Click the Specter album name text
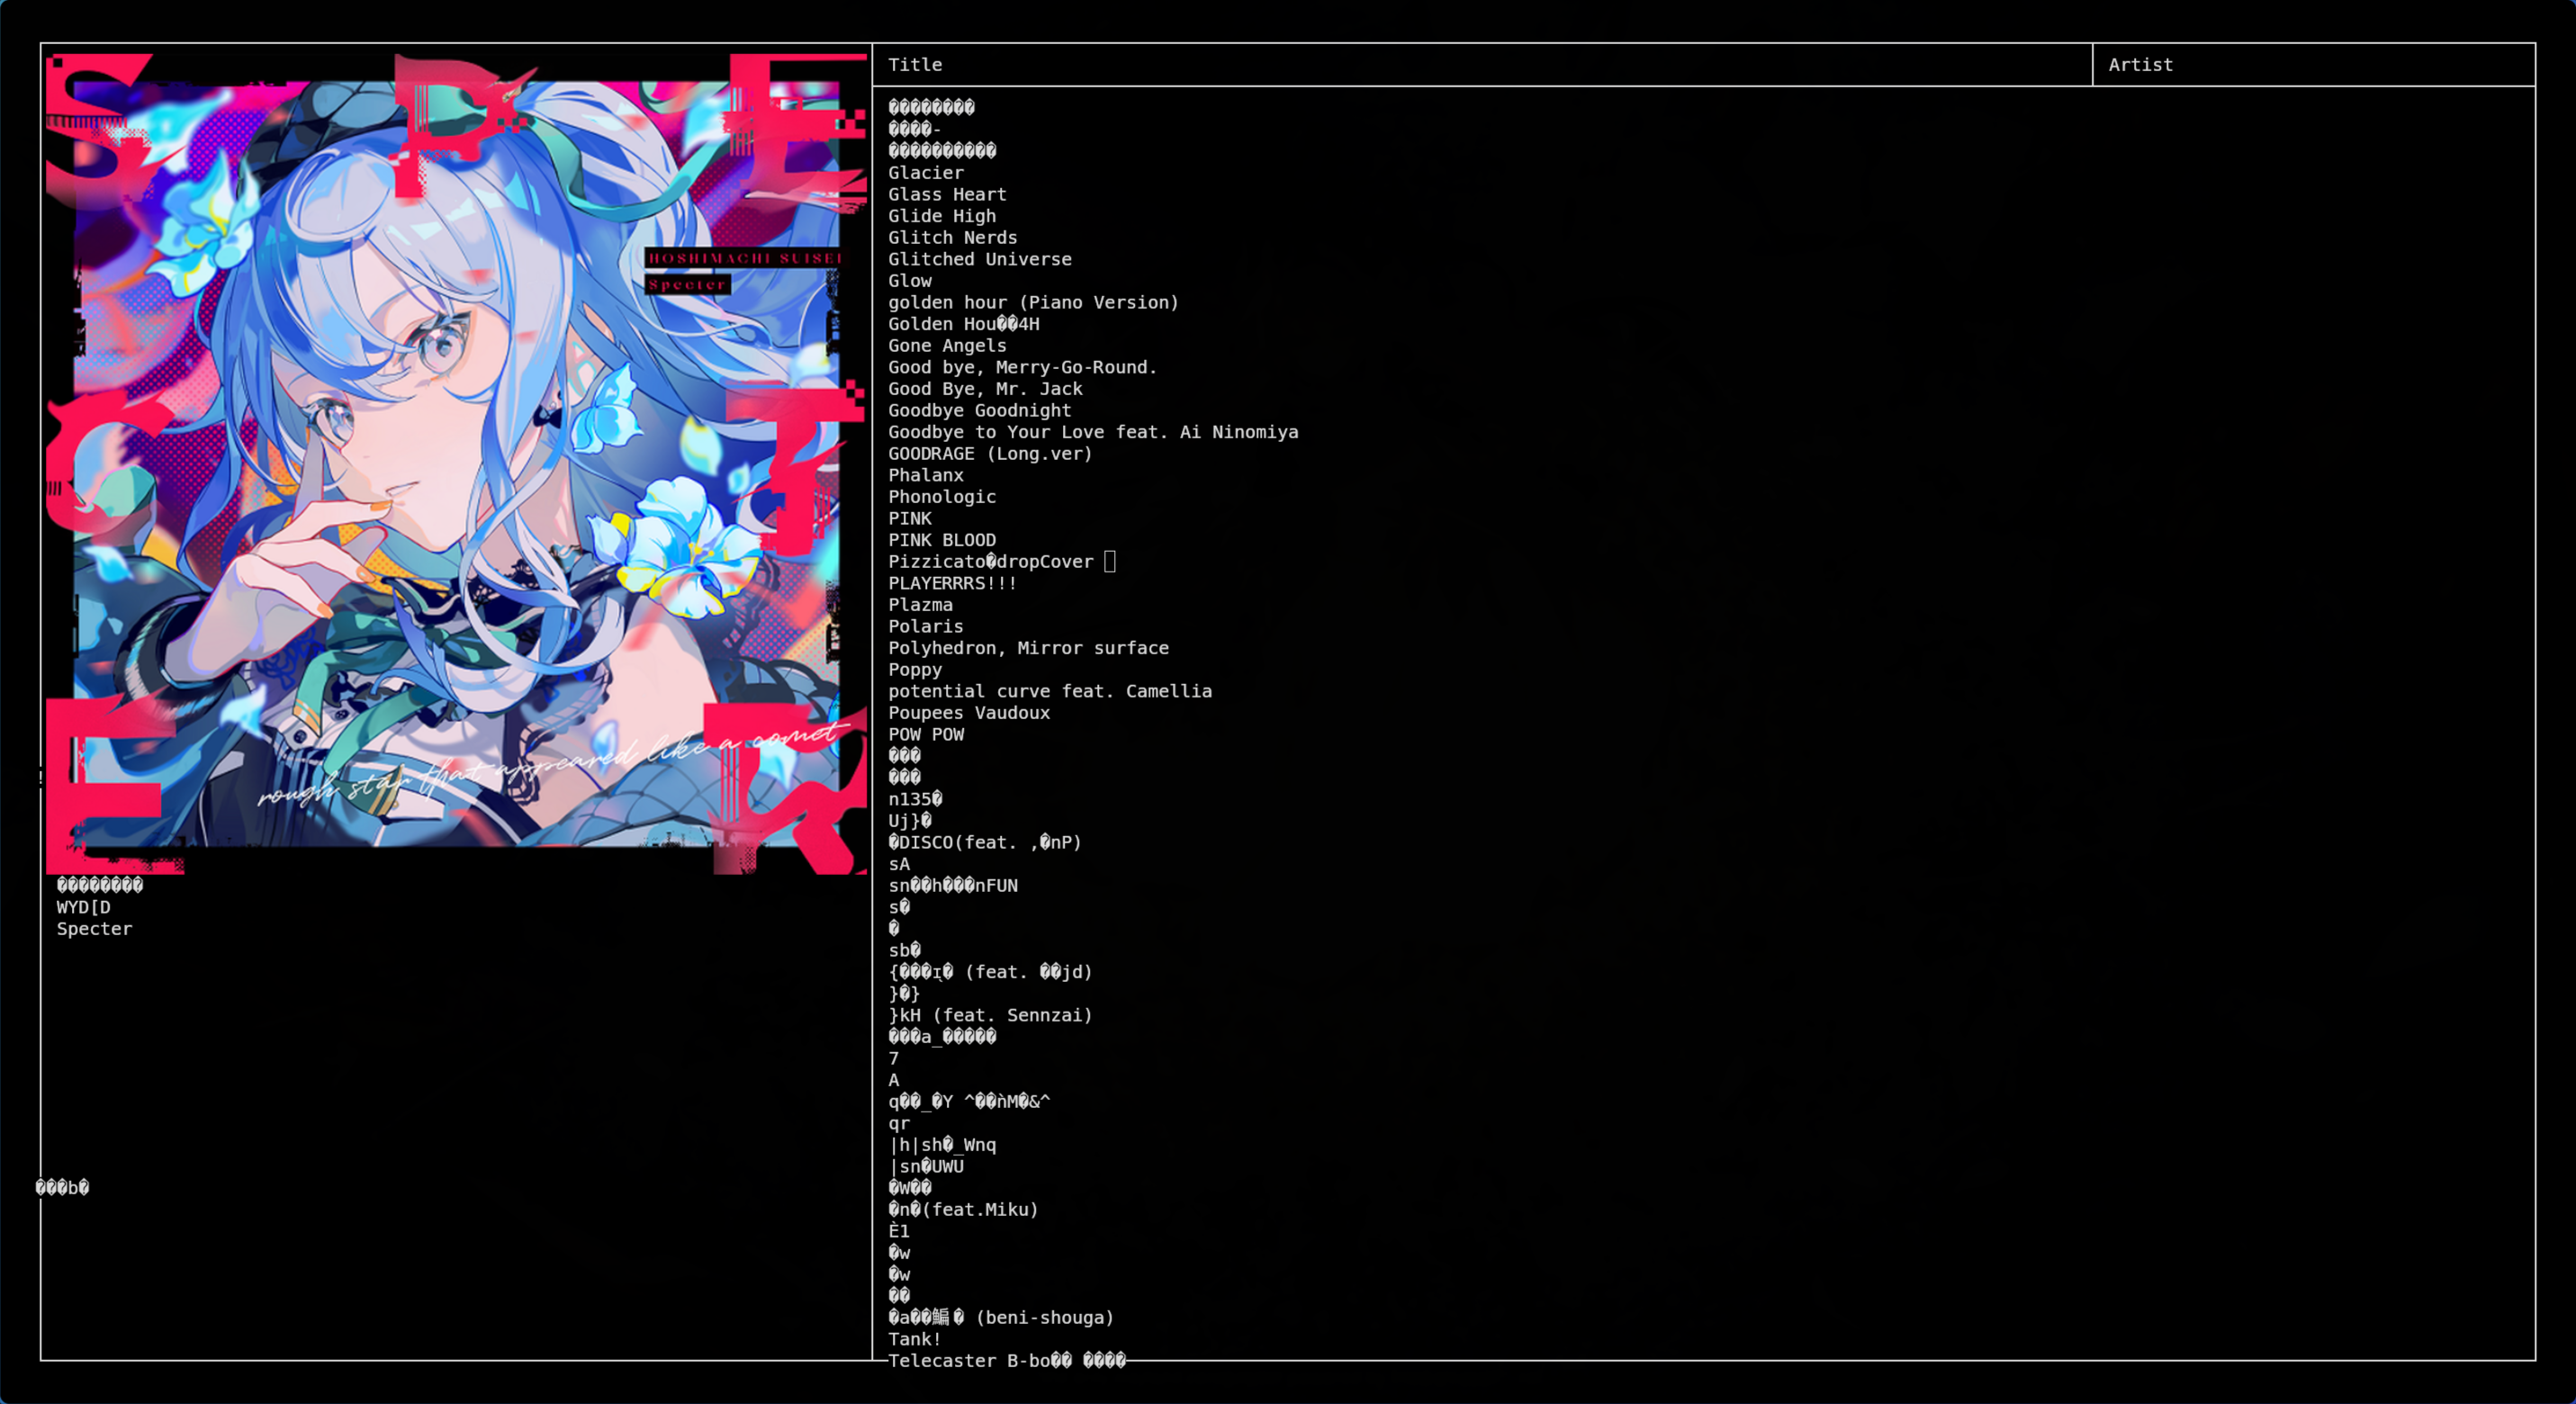This screenshot has width=2576, height=1404. click(x=94, y=929)
